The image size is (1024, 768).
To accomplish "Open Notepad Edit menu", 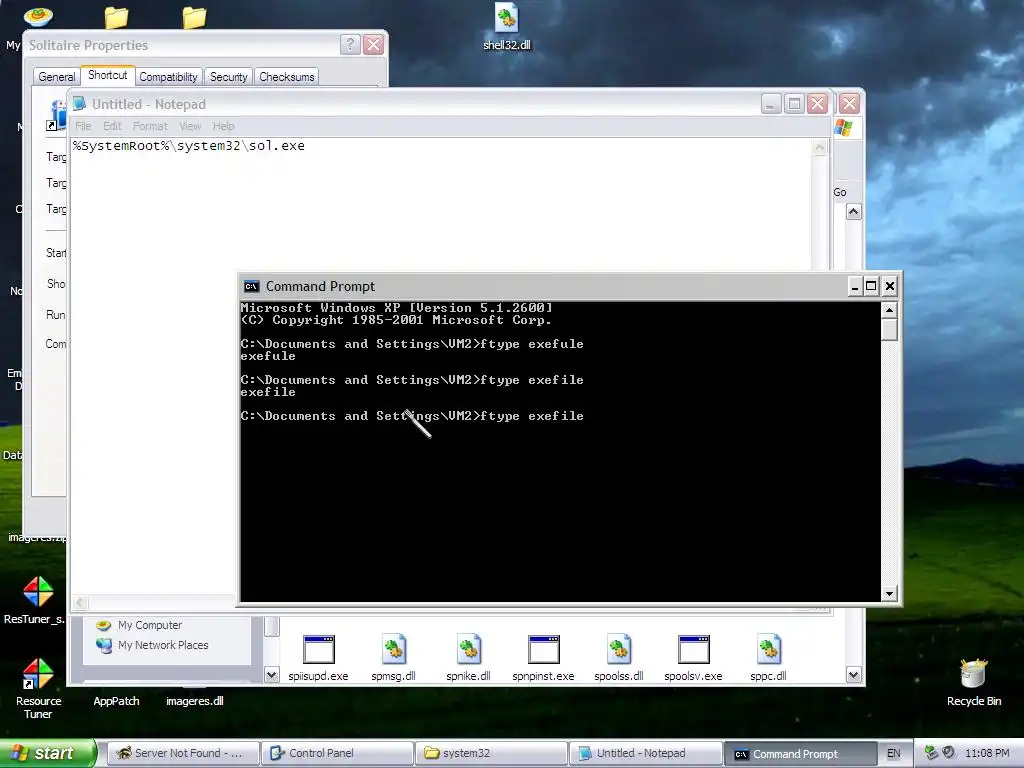I will pos(112,126).
